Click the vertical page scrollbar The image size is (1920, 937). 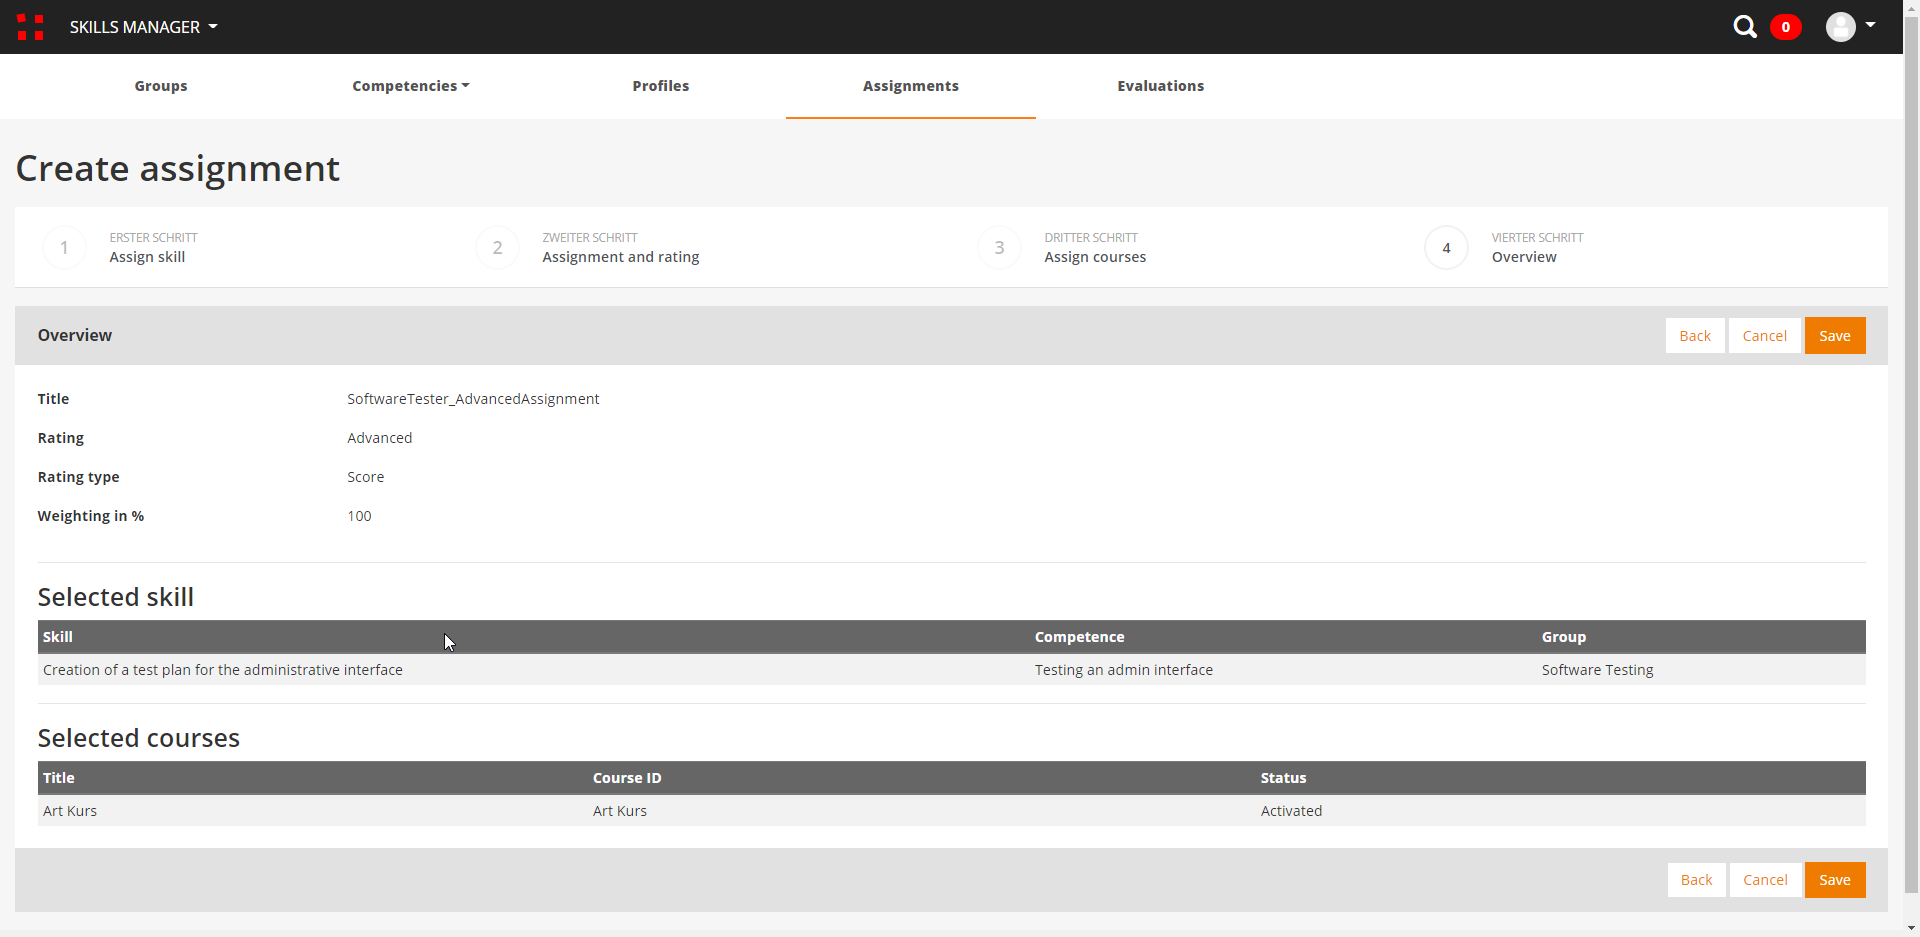pyautogui.click(x=1911, y=450)
